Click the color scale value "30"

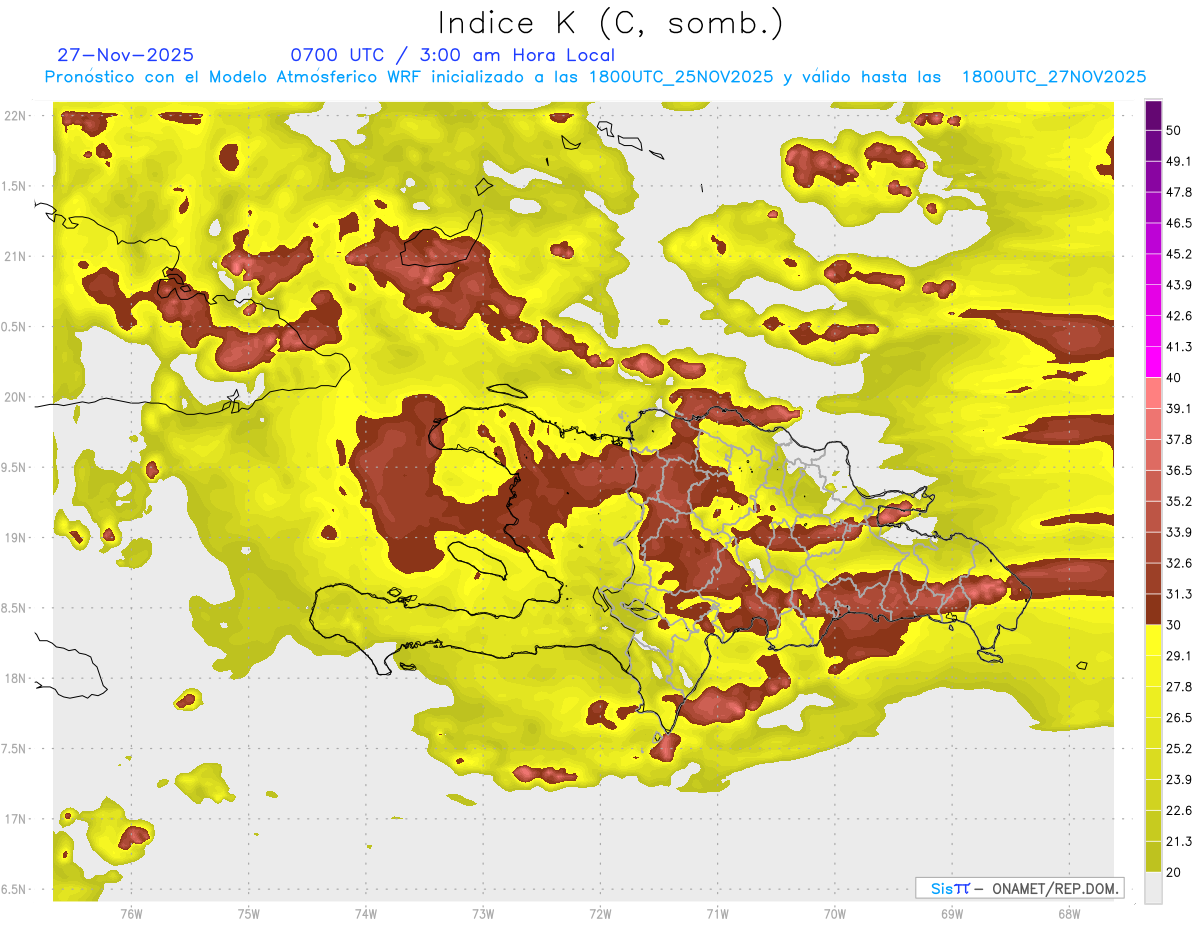coord(1174,625)
